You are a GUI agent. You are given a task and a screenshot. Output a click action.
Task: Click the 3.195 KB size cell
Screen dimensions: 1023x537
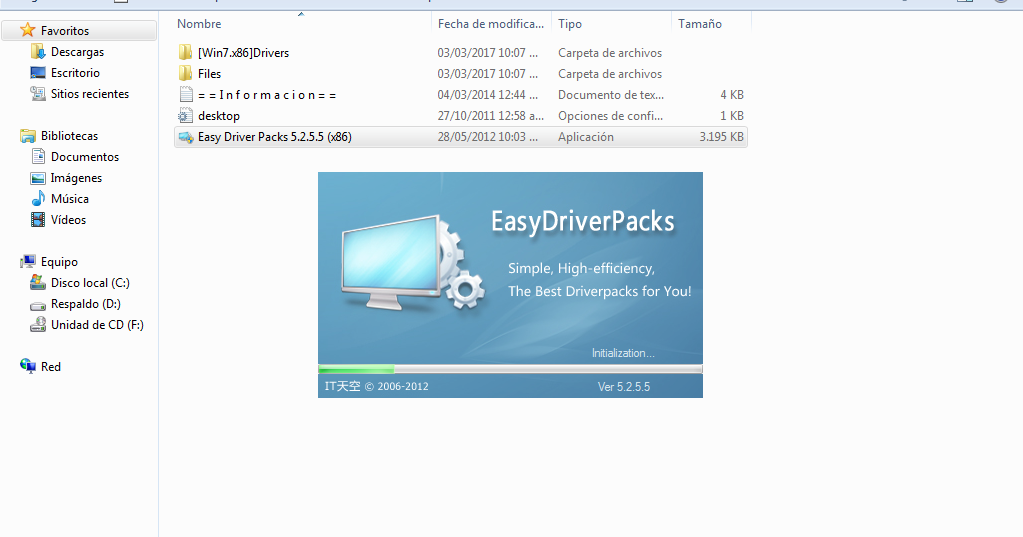pyautogui.click(x=721, y=136)
